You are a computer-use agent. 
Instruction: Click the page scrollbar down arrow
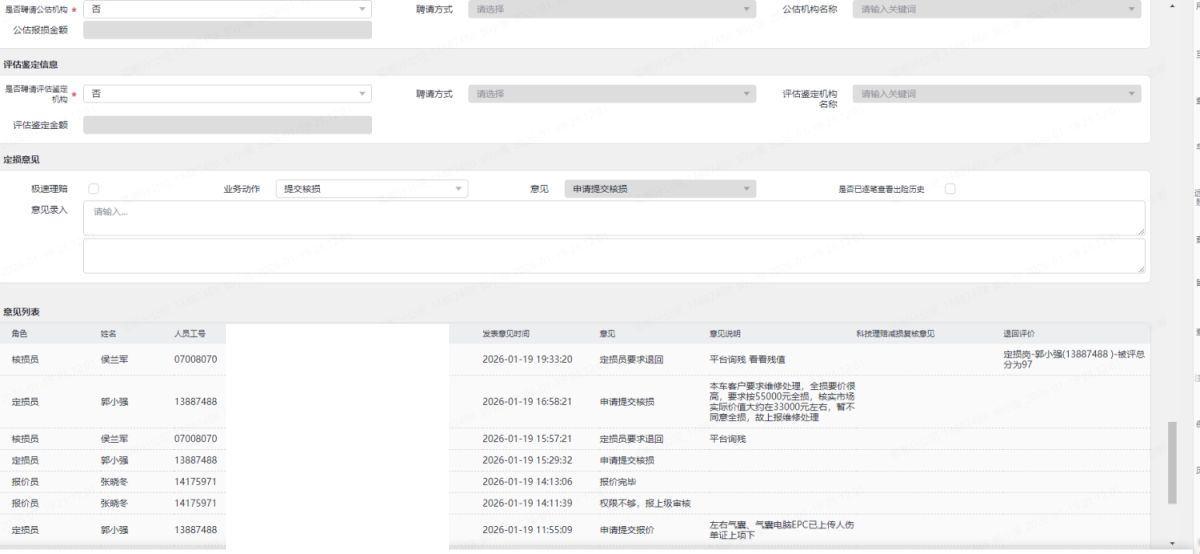coord(1172,544)
